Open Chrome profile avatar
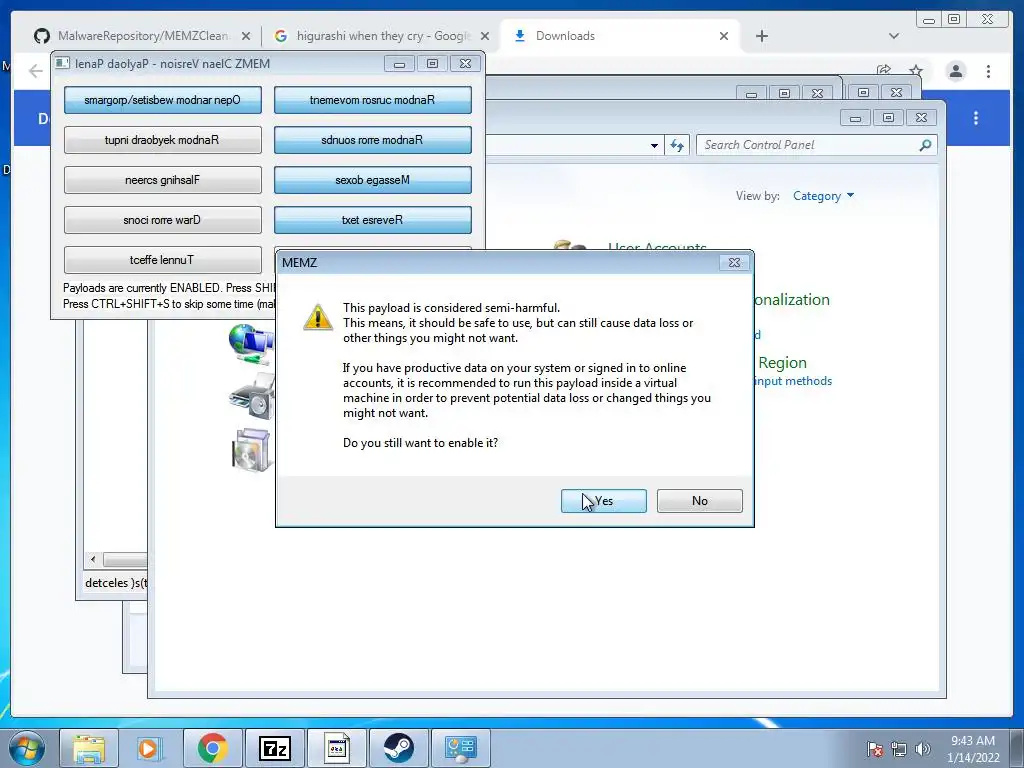This screenshot has height=768, width=1024. [x=956, y=71]
